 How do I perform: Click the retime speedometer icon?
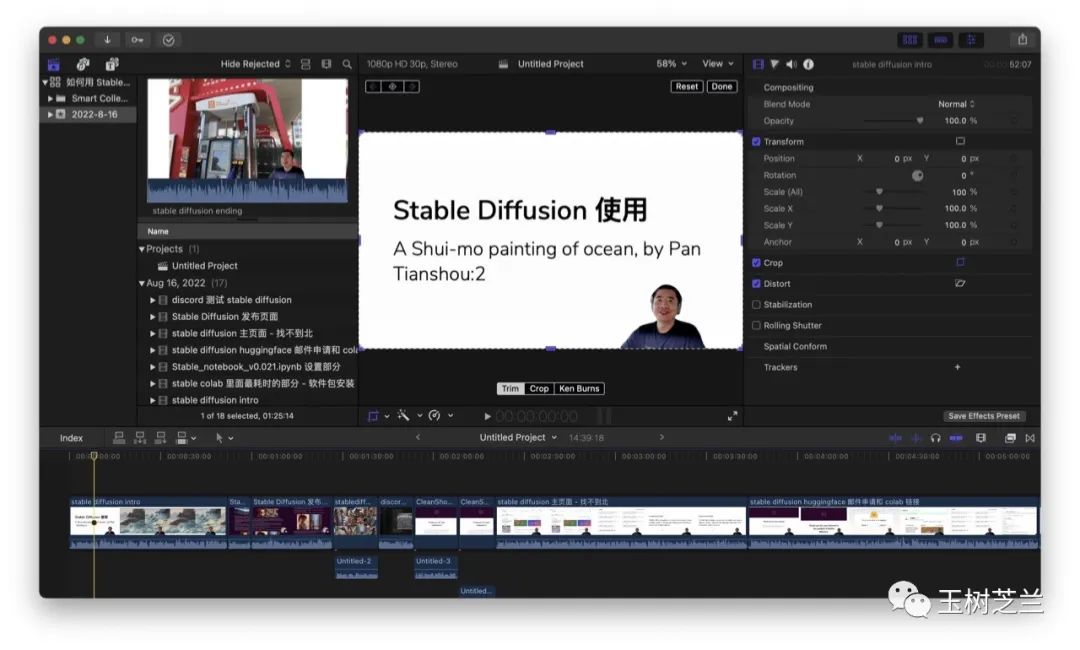click(x=435, y=416)
